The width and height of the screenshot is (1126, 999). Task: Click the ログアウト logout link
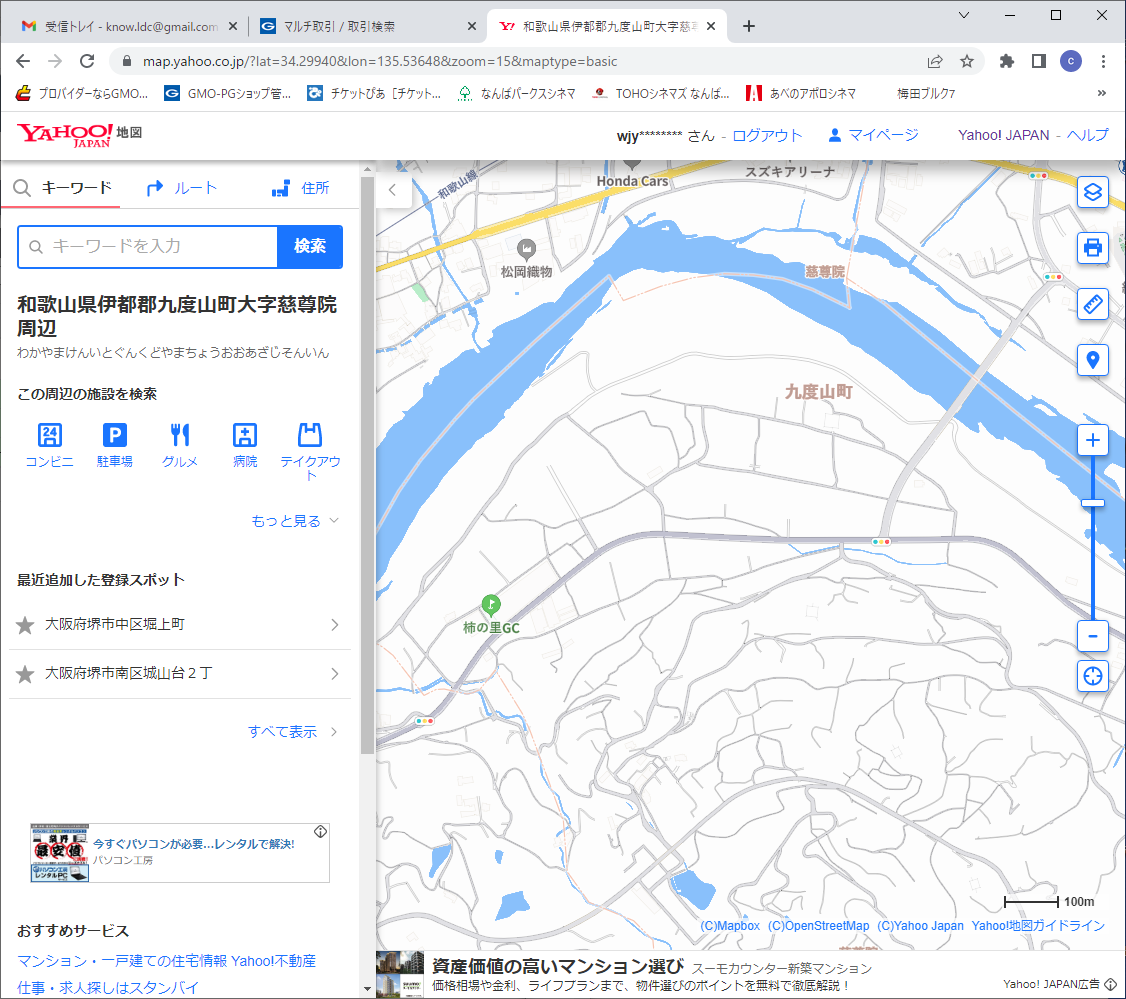767,136
